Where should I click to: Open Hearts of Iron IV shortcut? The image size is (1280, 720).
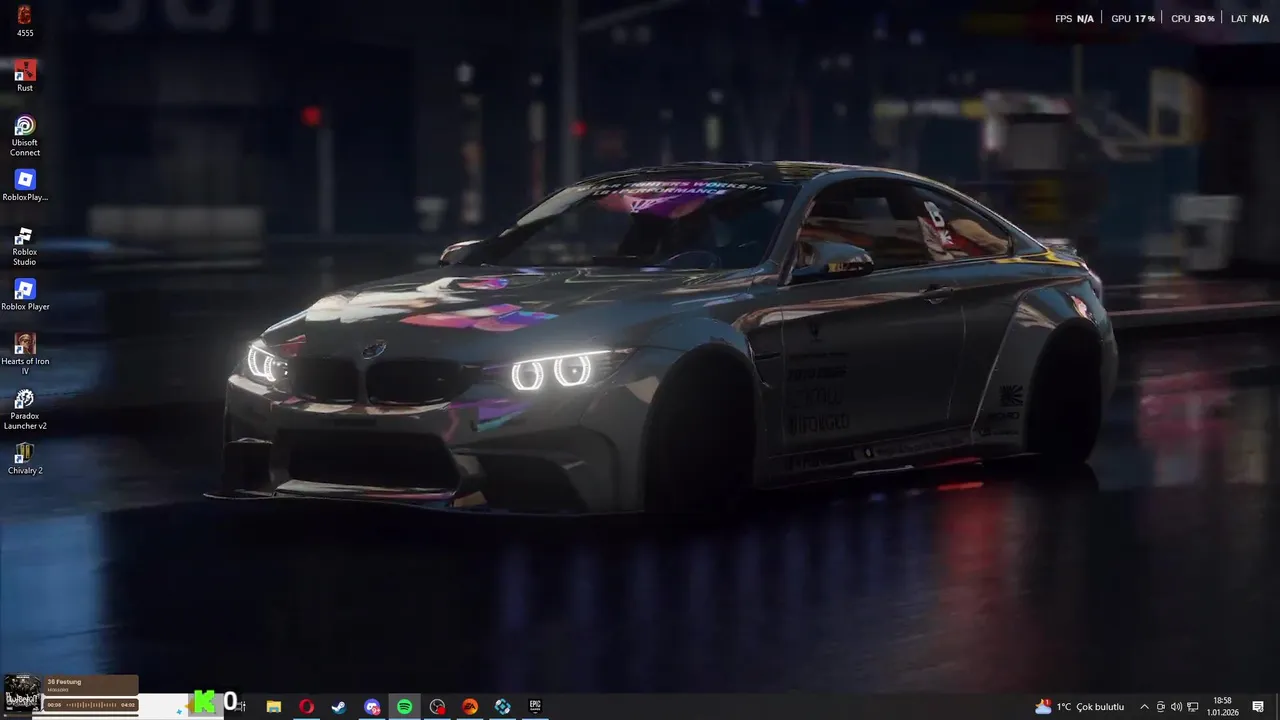(25, 354)
